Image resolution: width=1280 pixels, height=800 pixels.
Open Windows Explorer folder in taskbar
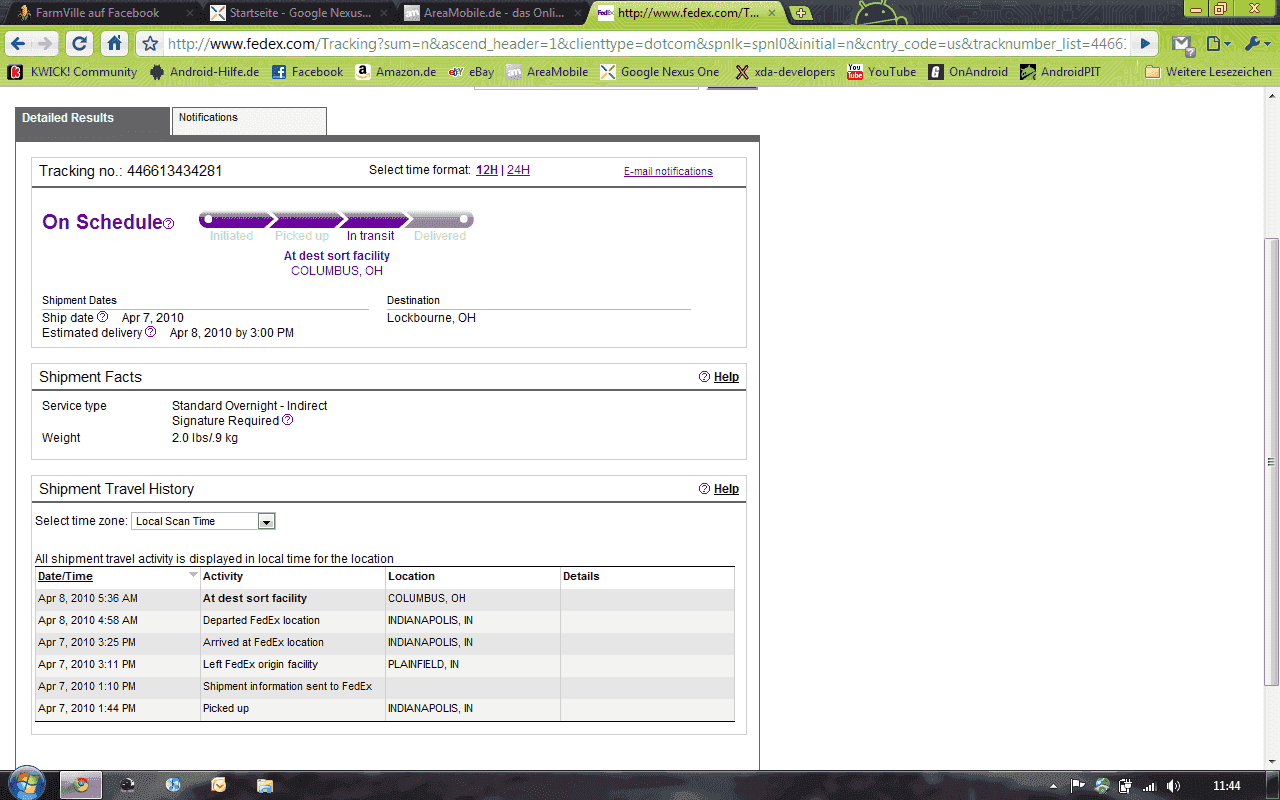tap(264, 785)
